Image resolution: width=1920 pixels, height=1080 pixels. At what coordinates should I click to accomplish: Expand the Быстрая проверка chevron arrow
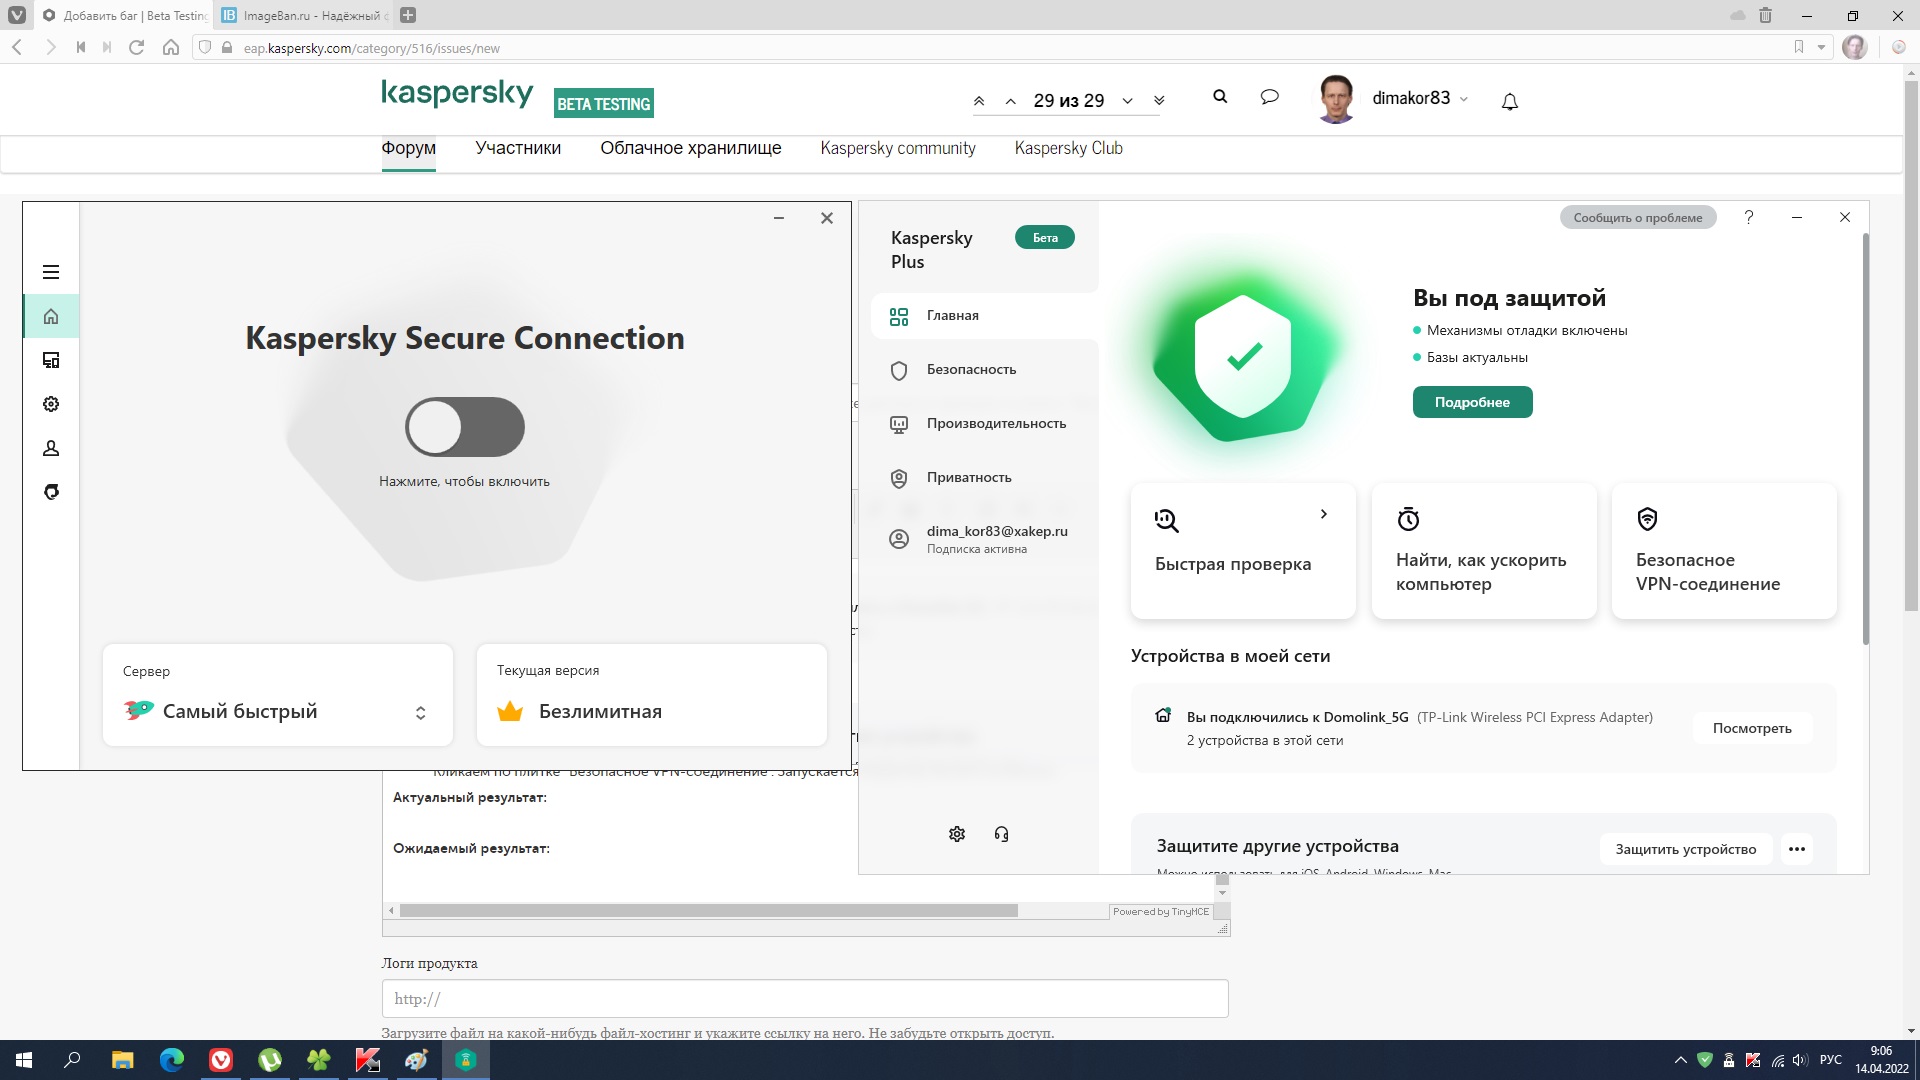(x=1323, y=514)
